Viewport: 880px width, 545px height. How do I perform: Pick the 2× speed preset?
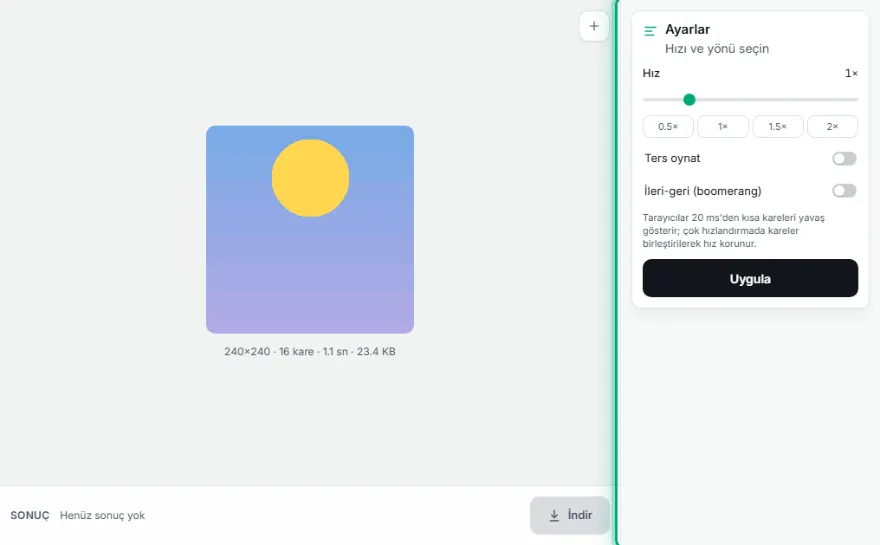tap(832, 126)
